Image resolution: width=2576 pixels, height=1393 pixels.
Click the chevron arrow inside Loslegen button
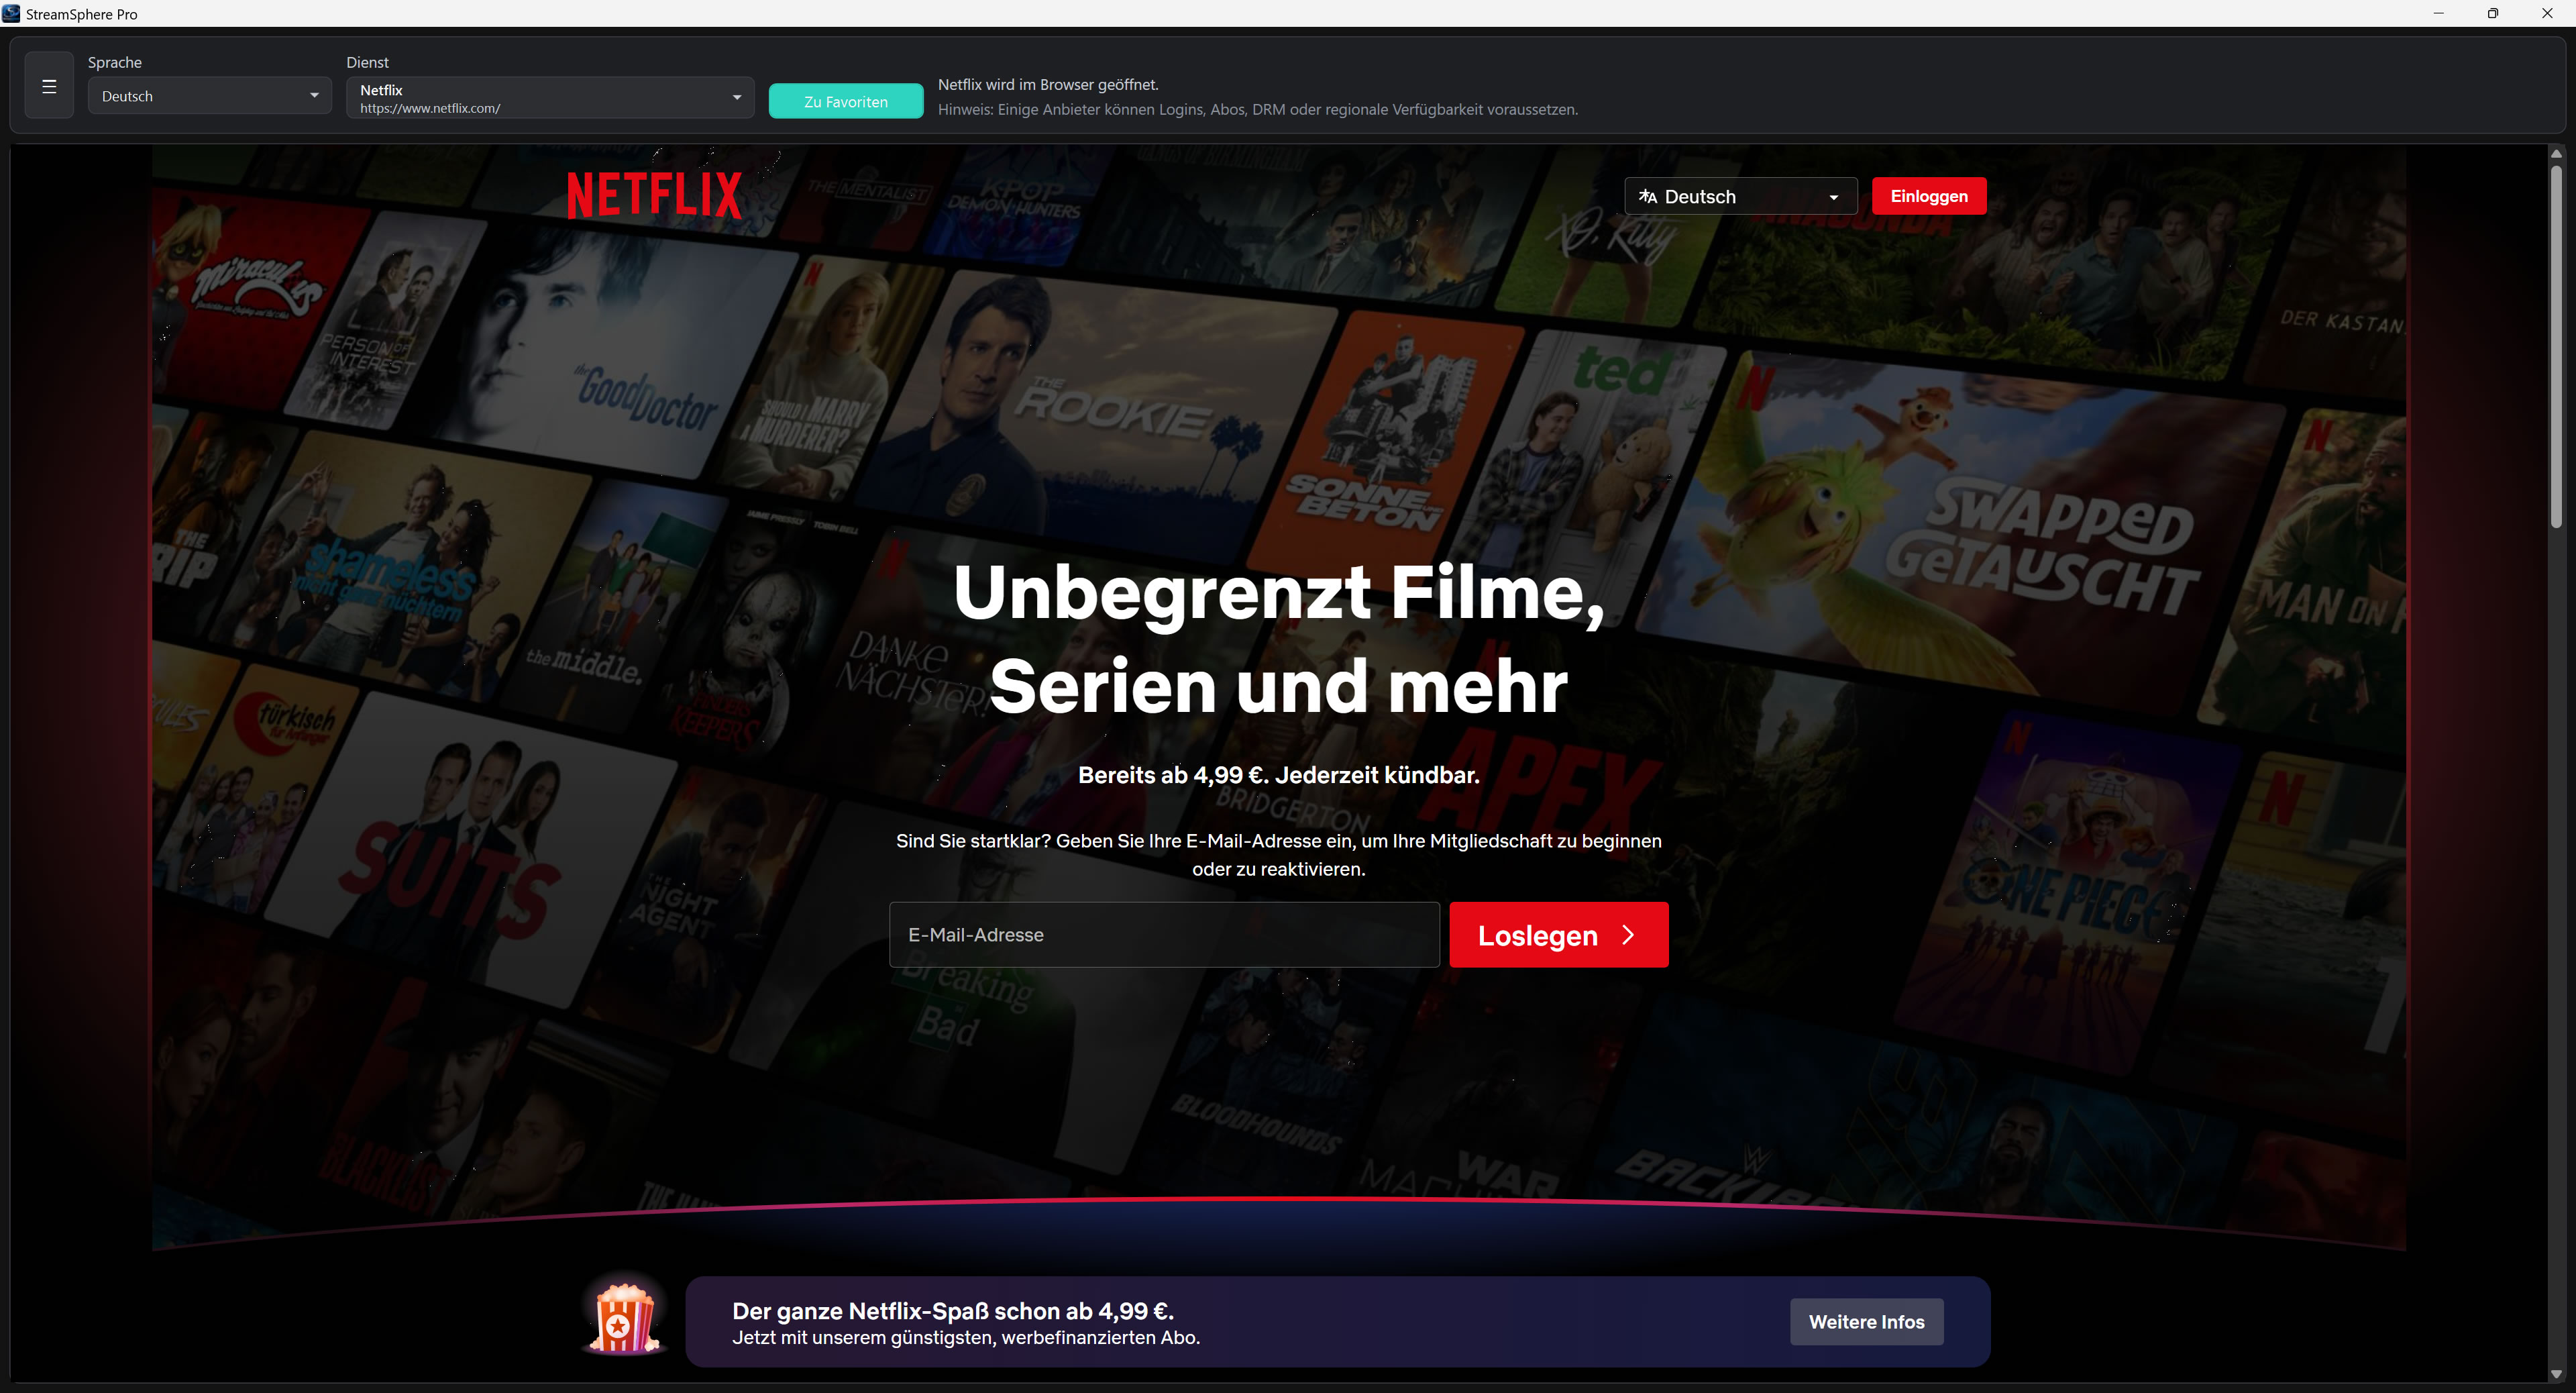click(x=1628, y=934)
